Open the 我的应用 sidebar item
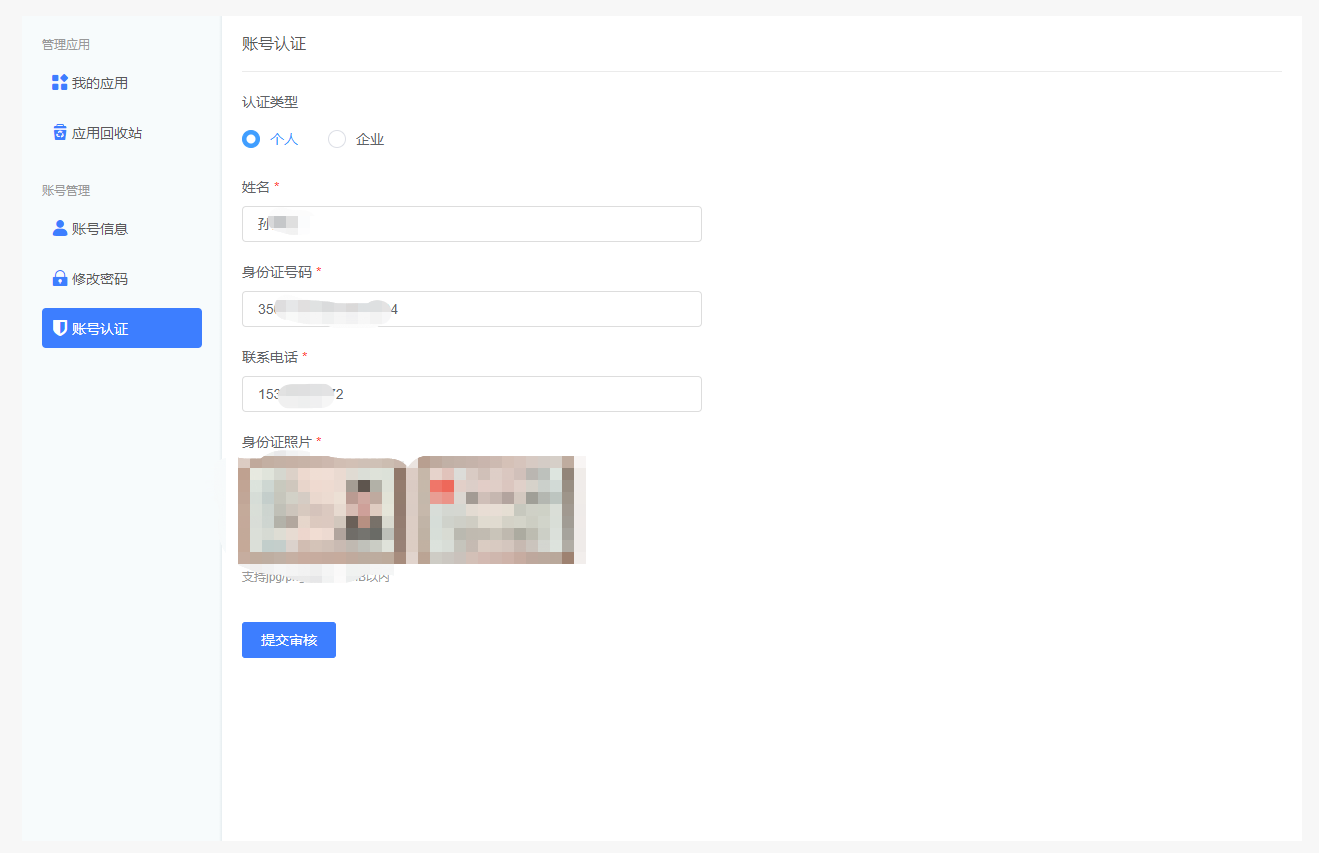This screenshot has width=1319, height=853. point(100,82)
